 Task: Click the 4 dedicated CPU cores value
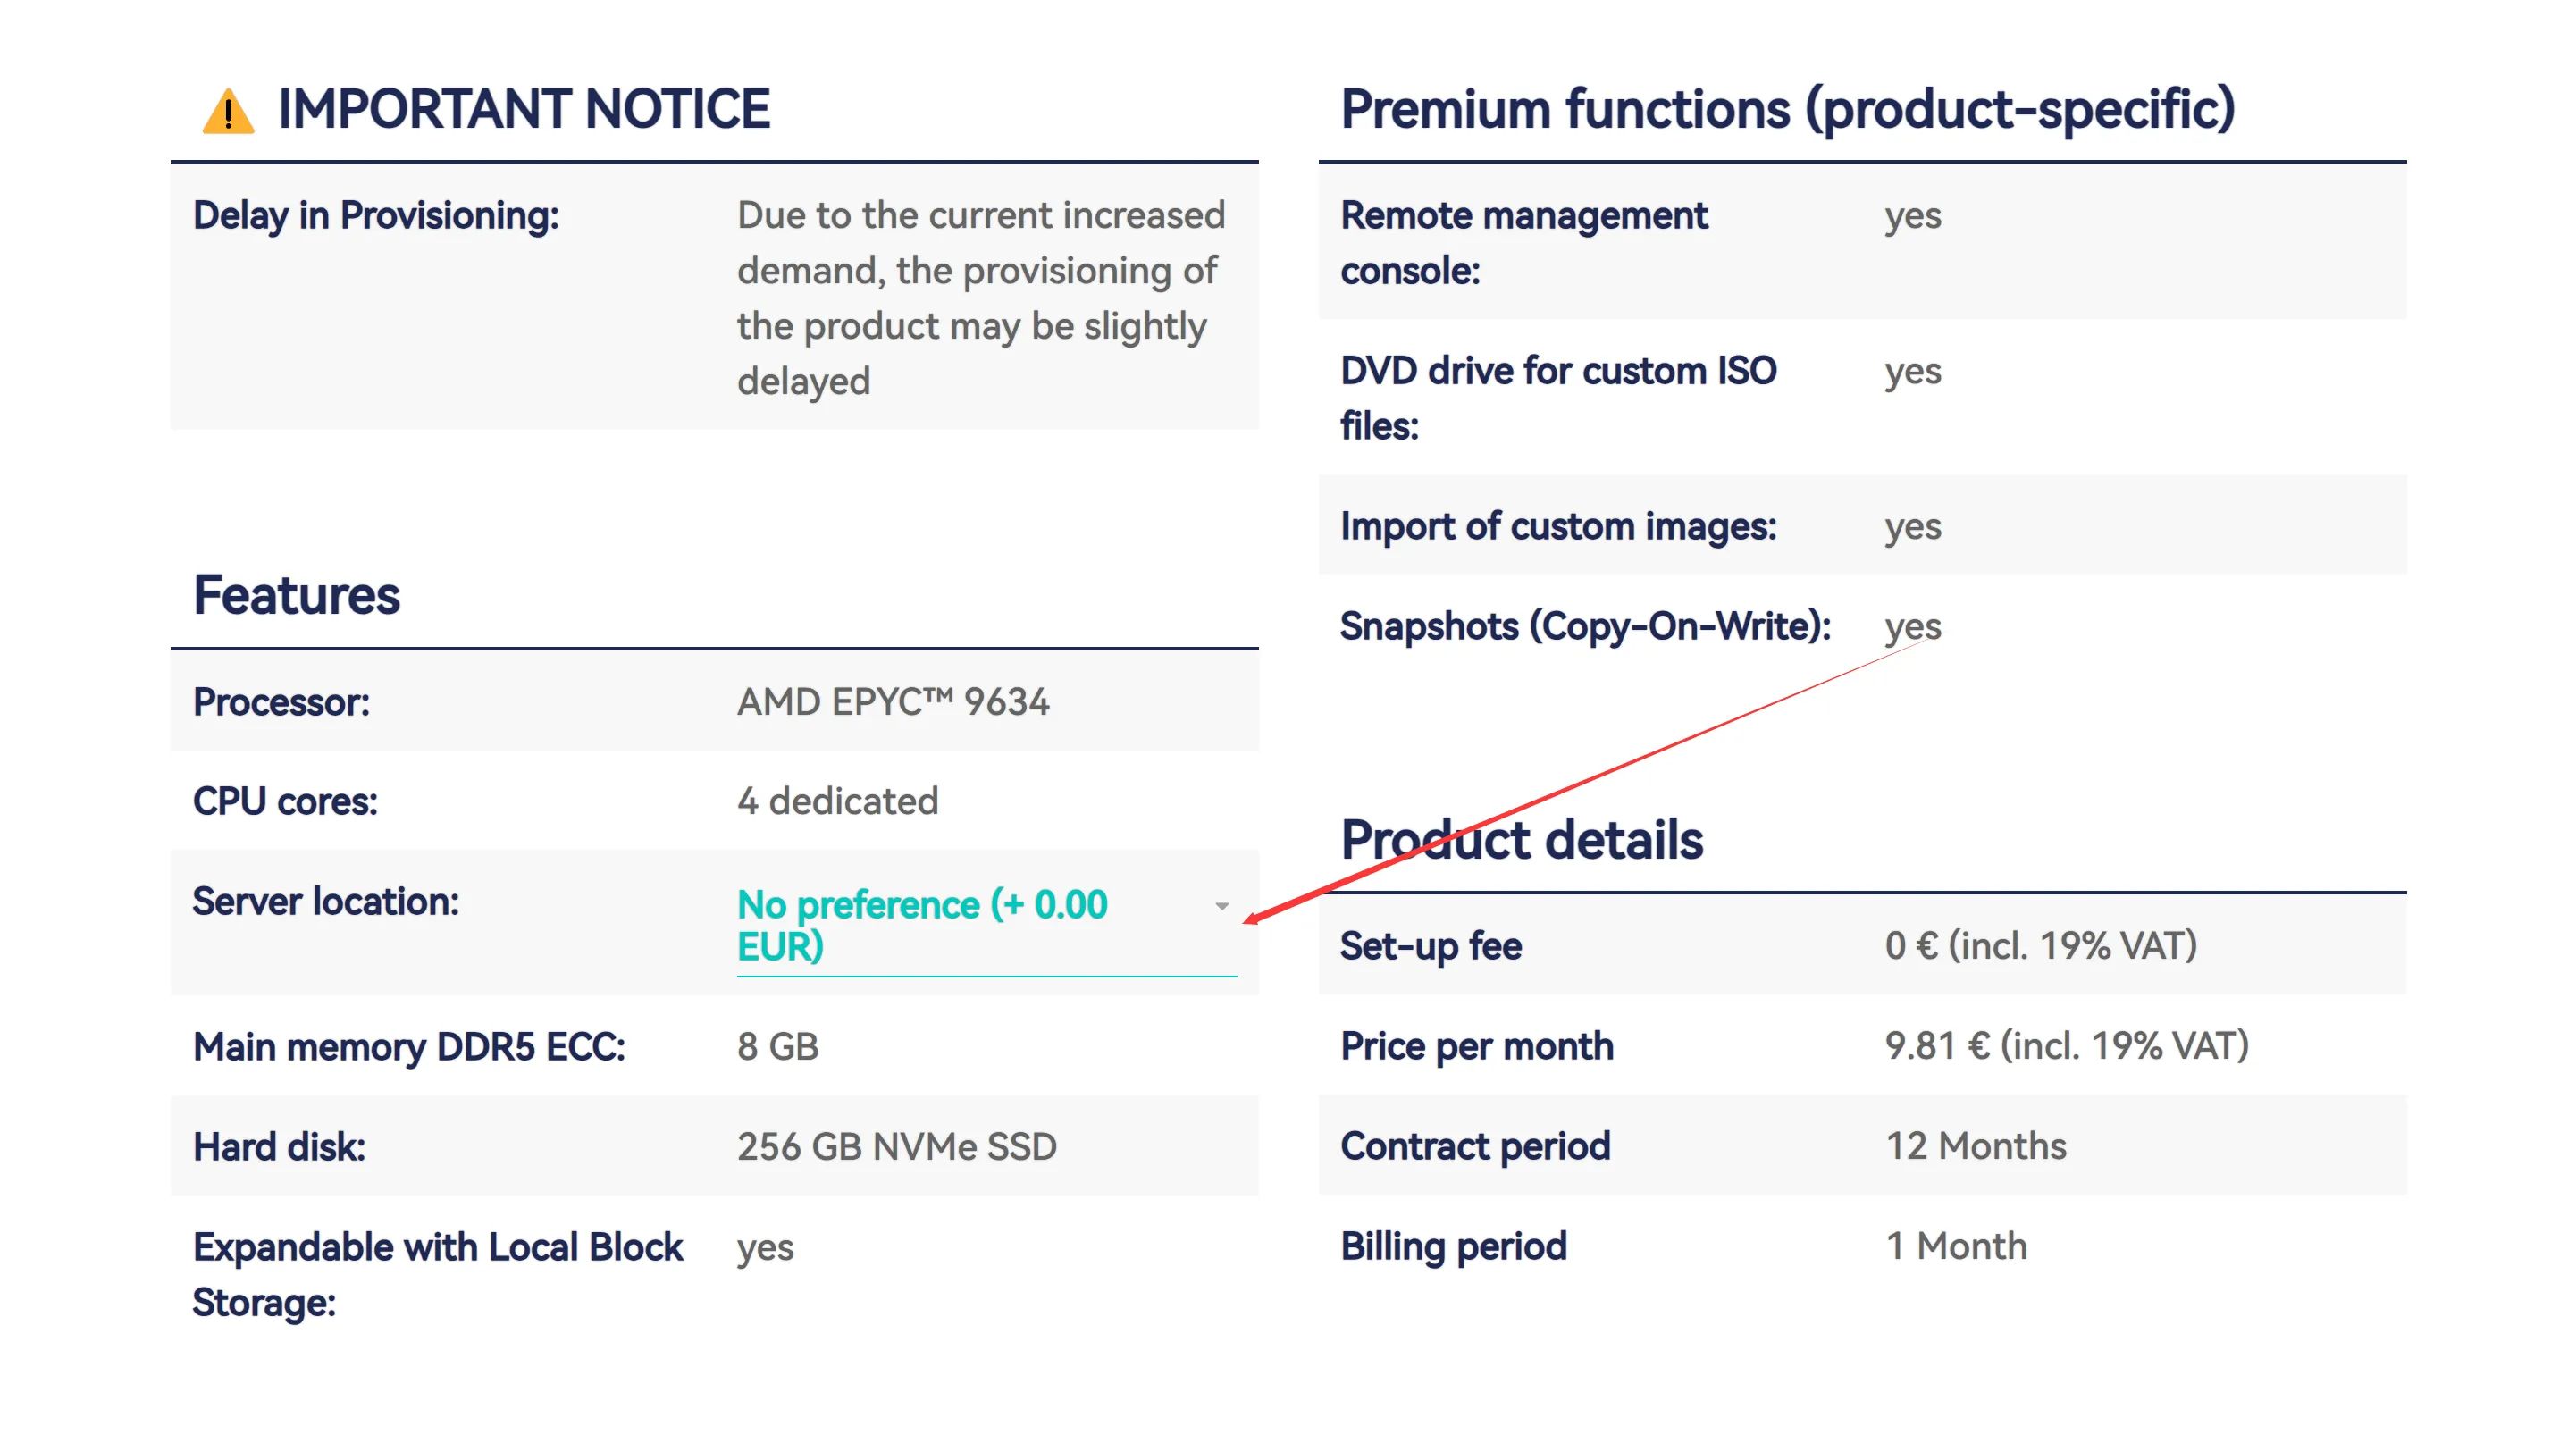pos(837,801)
